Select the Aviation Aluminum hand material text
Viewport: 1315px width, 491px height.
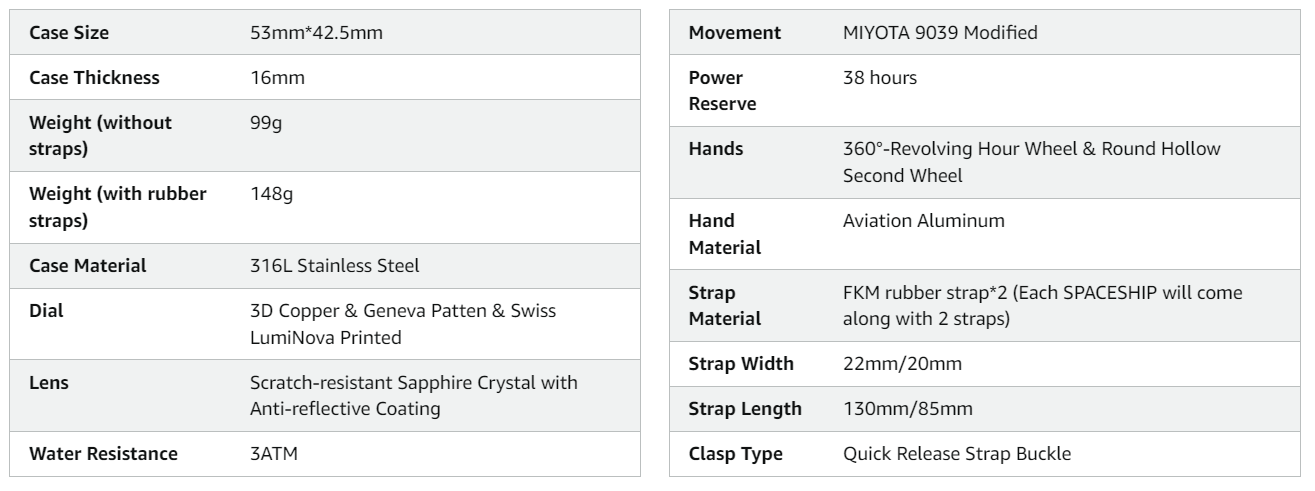click(x=924, y=220)
